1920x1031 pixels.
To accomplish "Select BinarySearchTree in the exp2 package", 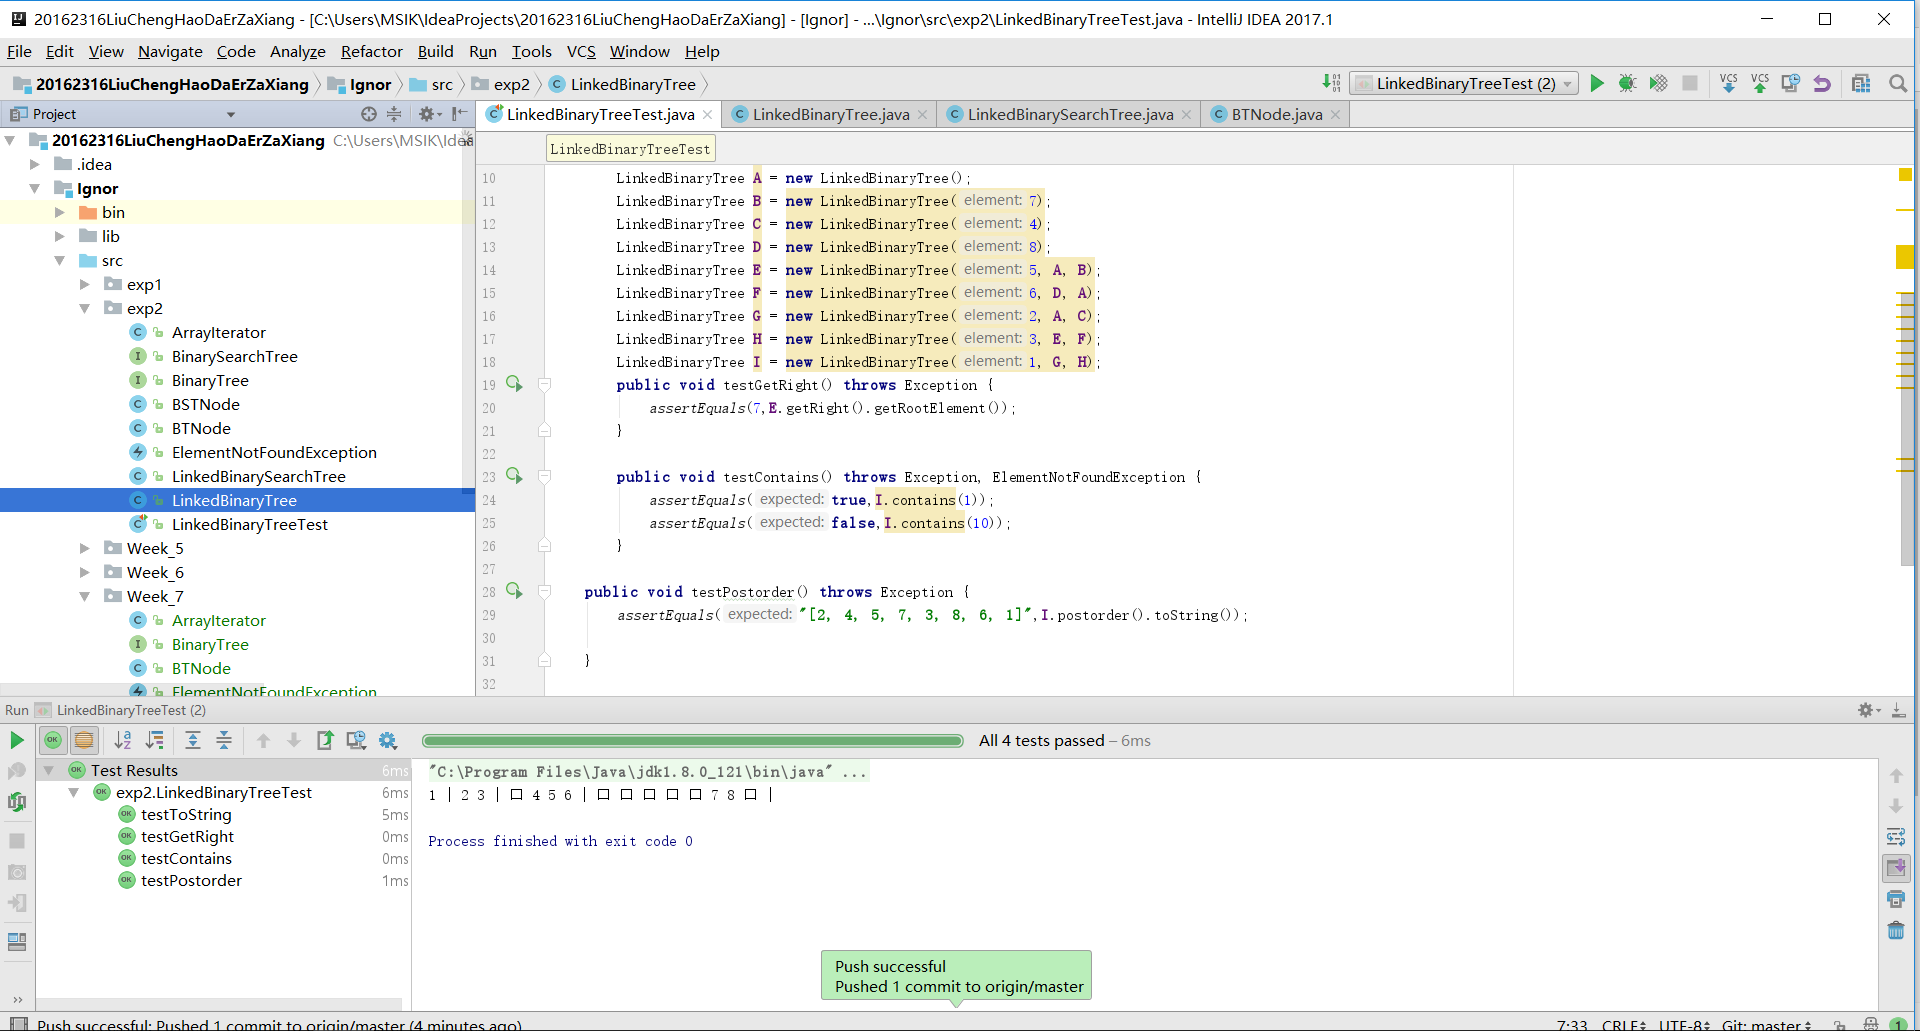I will point(234,356).
